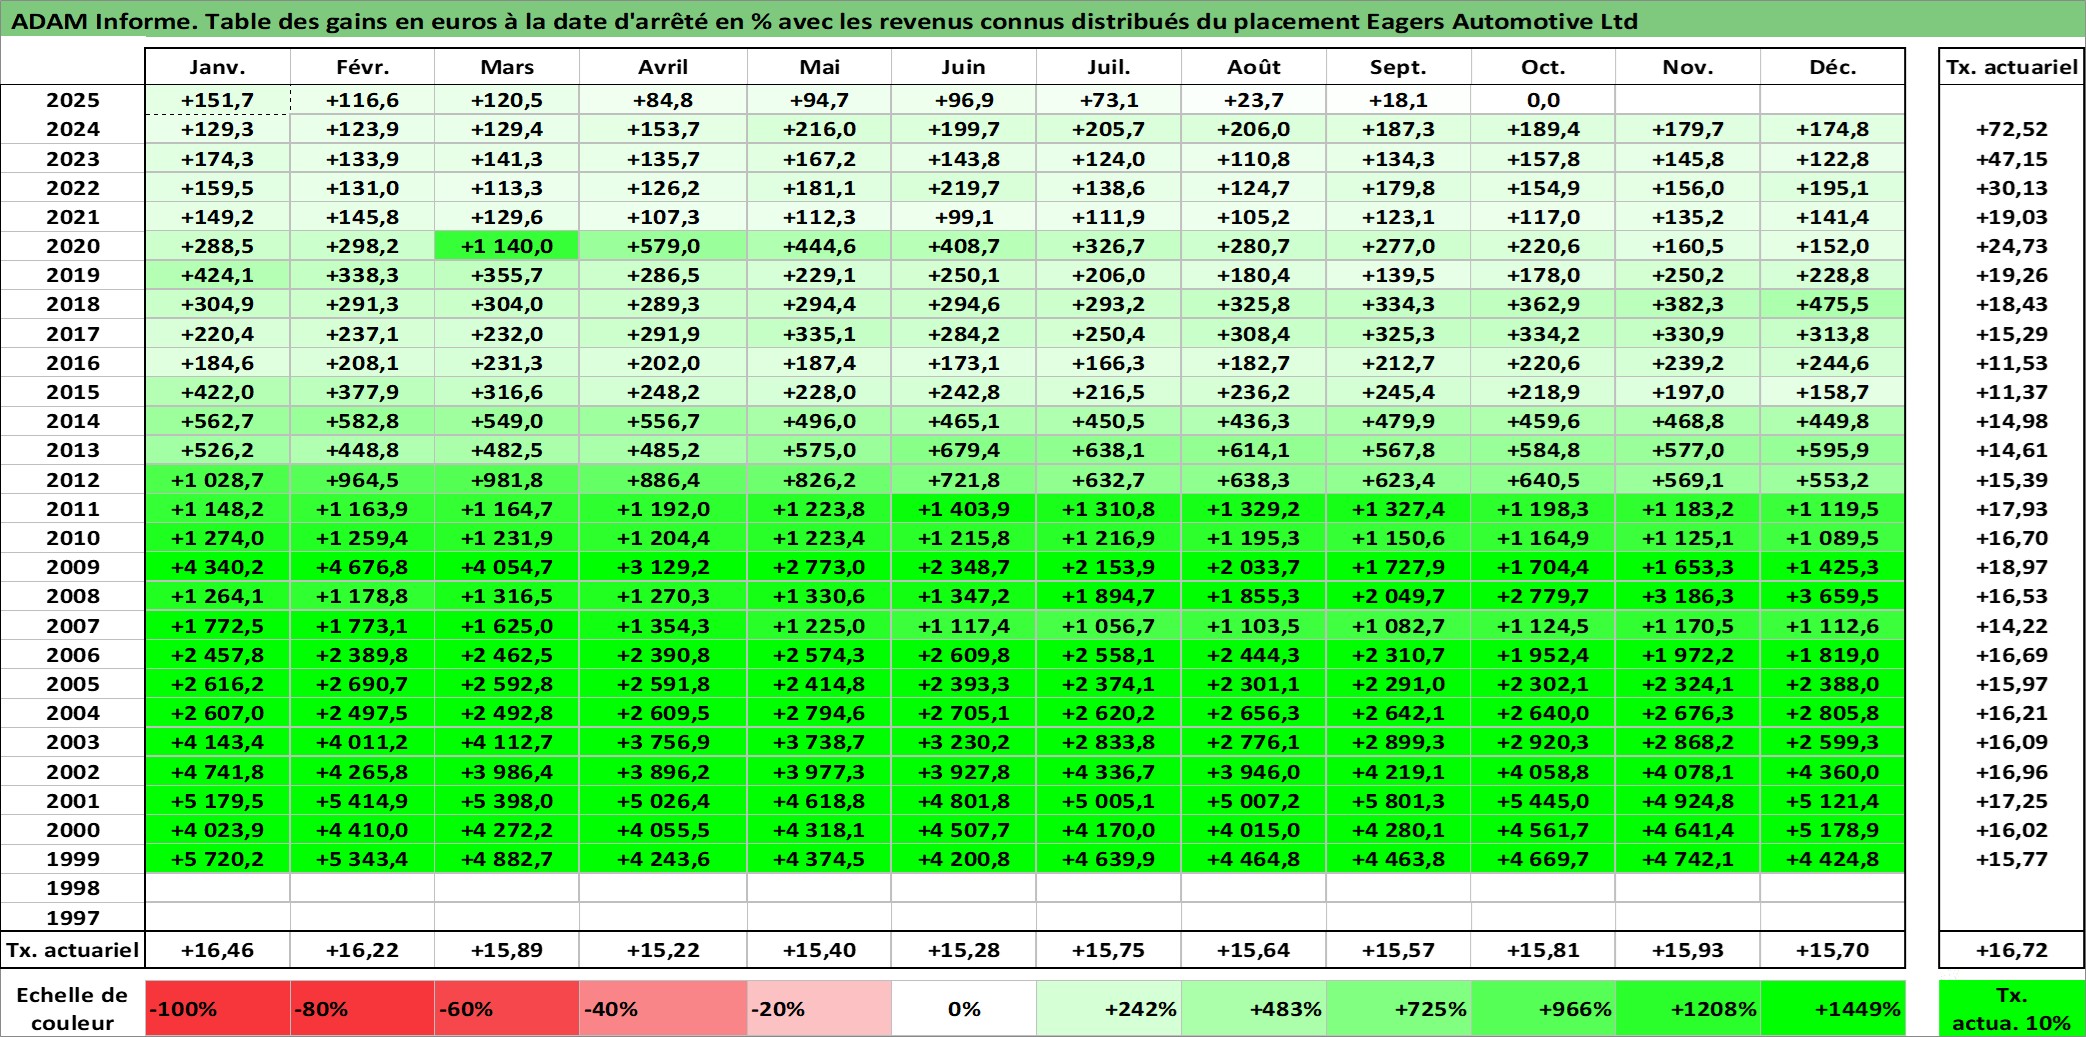This screenshot has width=2086, height=1037.
Task: Select the Juin 2021 value "+99,1"
Action: [964, 217]
